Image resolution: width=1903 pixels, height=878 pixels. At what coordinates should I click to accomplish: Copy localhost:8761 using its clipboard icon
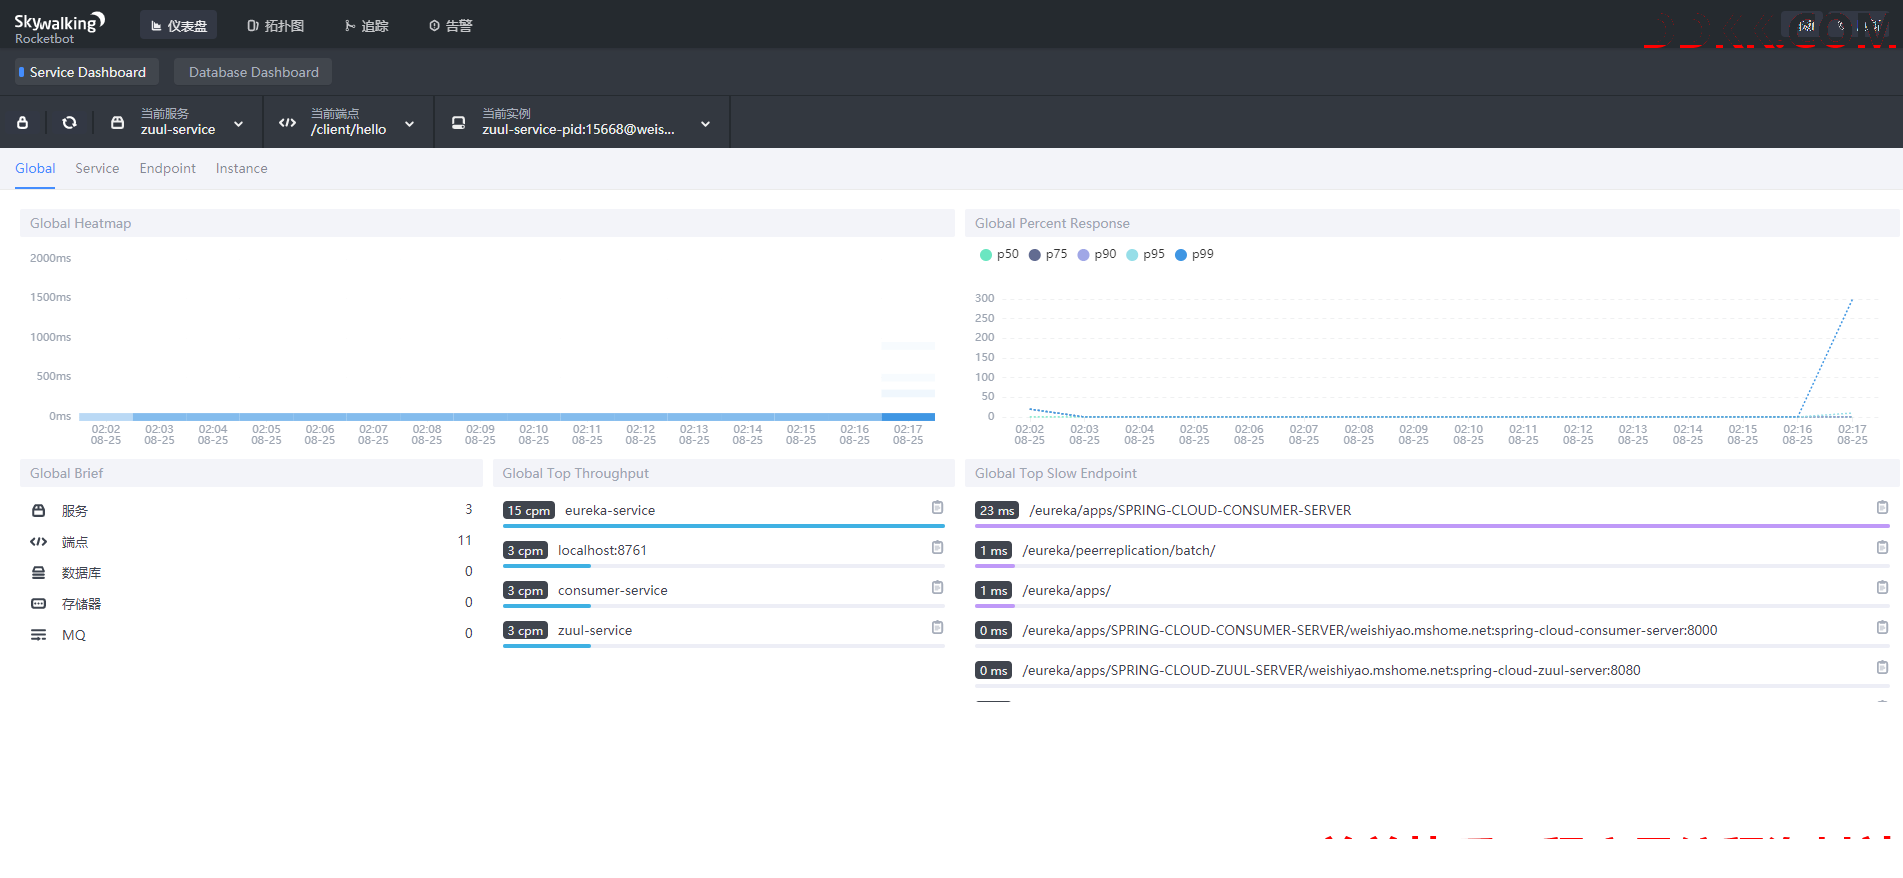[937, 547]
